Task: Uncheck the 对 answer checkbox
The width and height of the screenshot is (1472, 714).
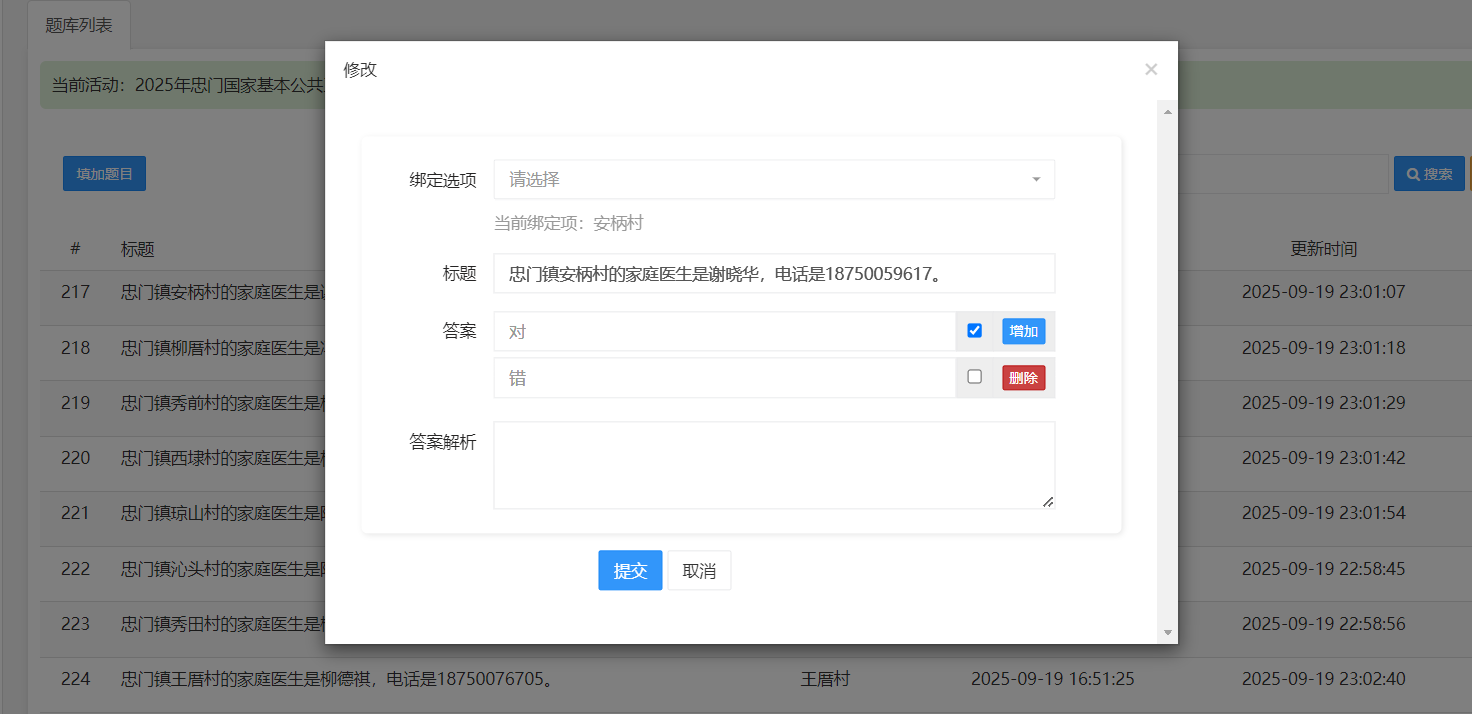Action: click(x=974, y=330)
